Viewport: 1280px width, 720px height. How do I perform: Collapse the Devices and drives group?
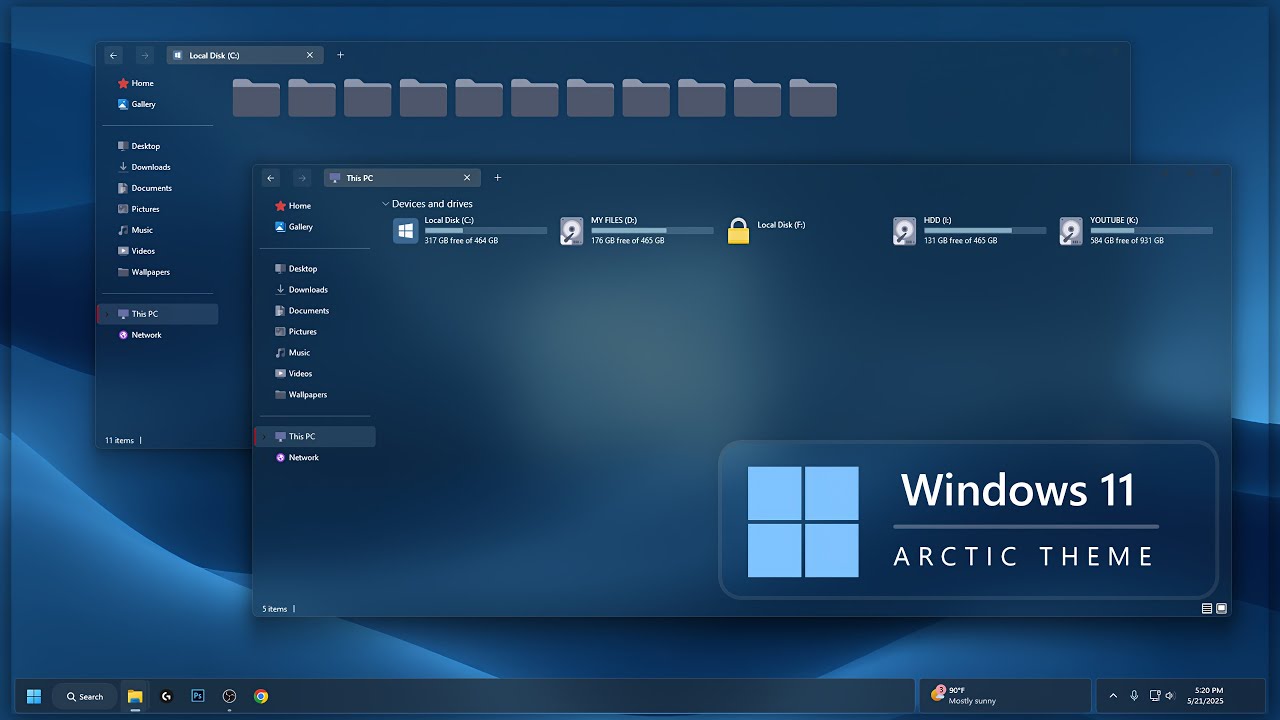click(386, 204)
